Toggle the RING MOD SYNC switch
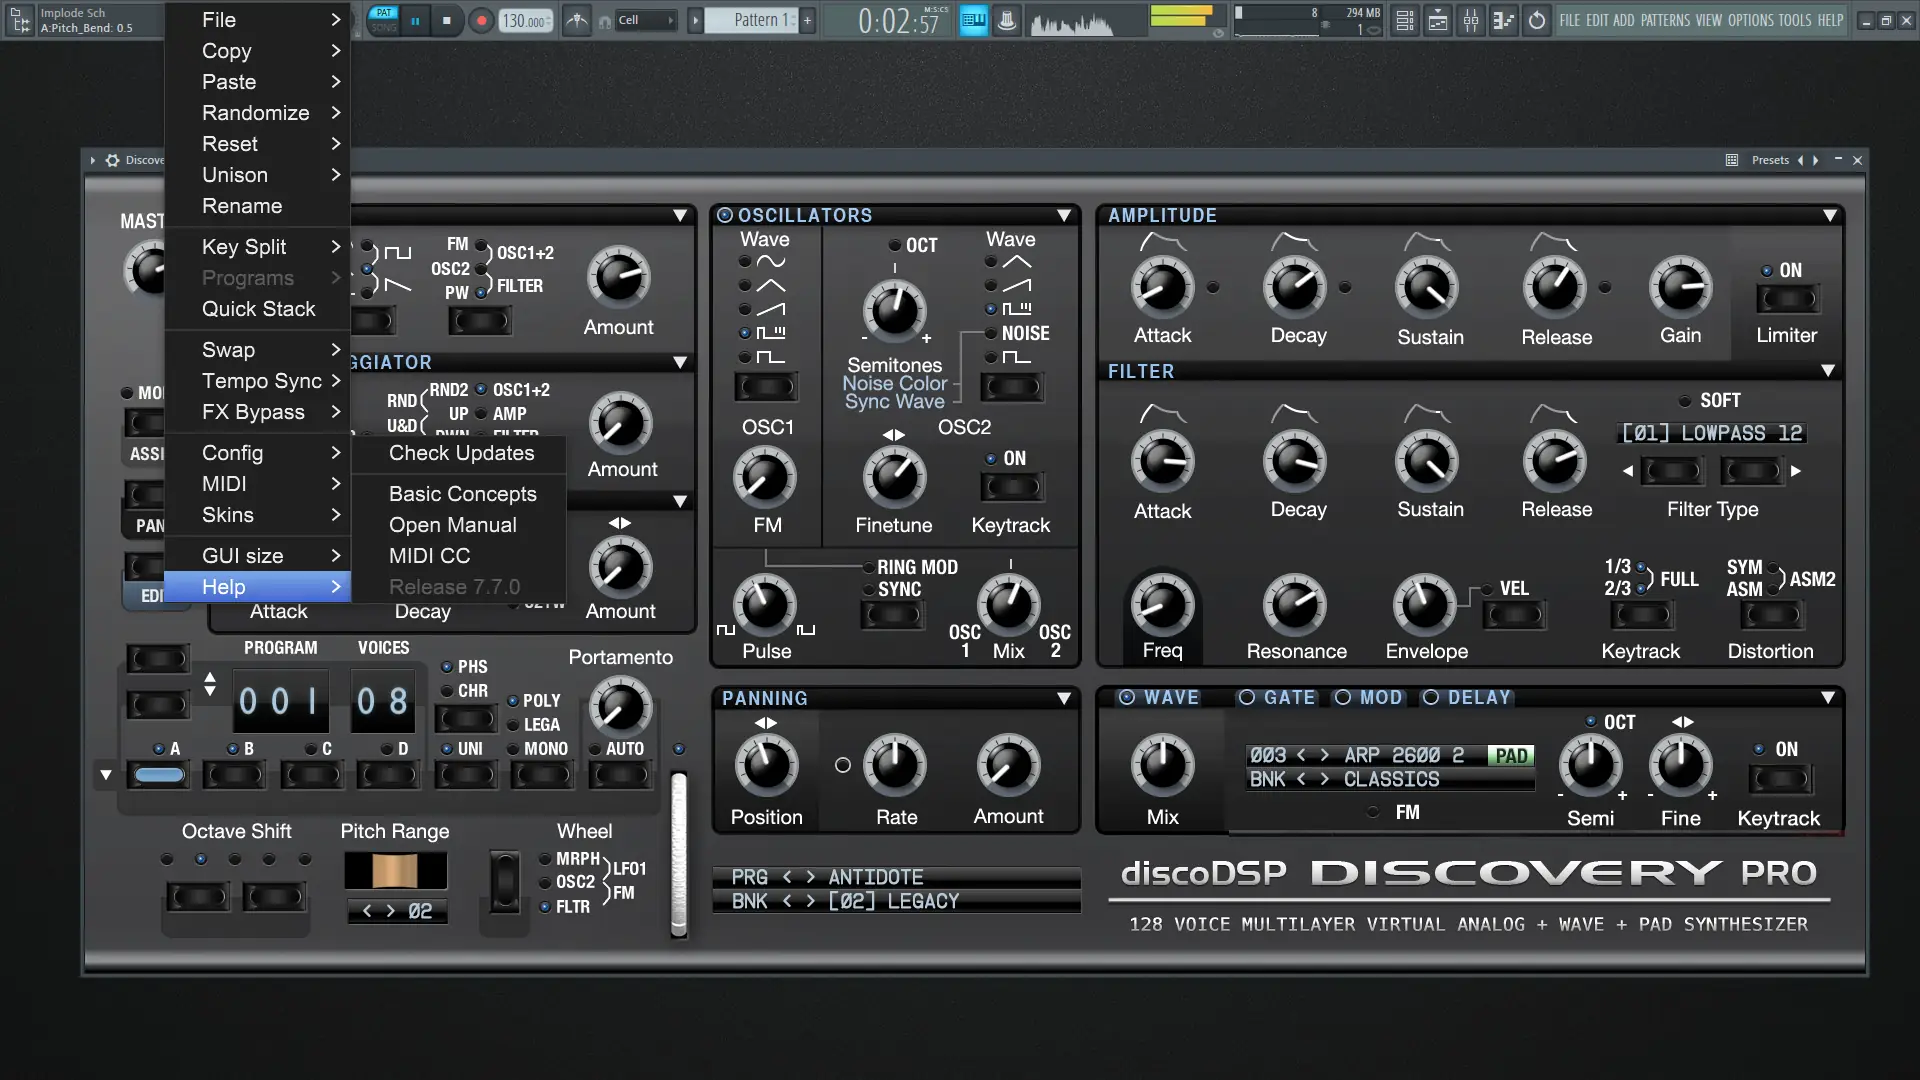Screen dimensions: 1920x1080 pyautogui.click(x=893, y=615)
